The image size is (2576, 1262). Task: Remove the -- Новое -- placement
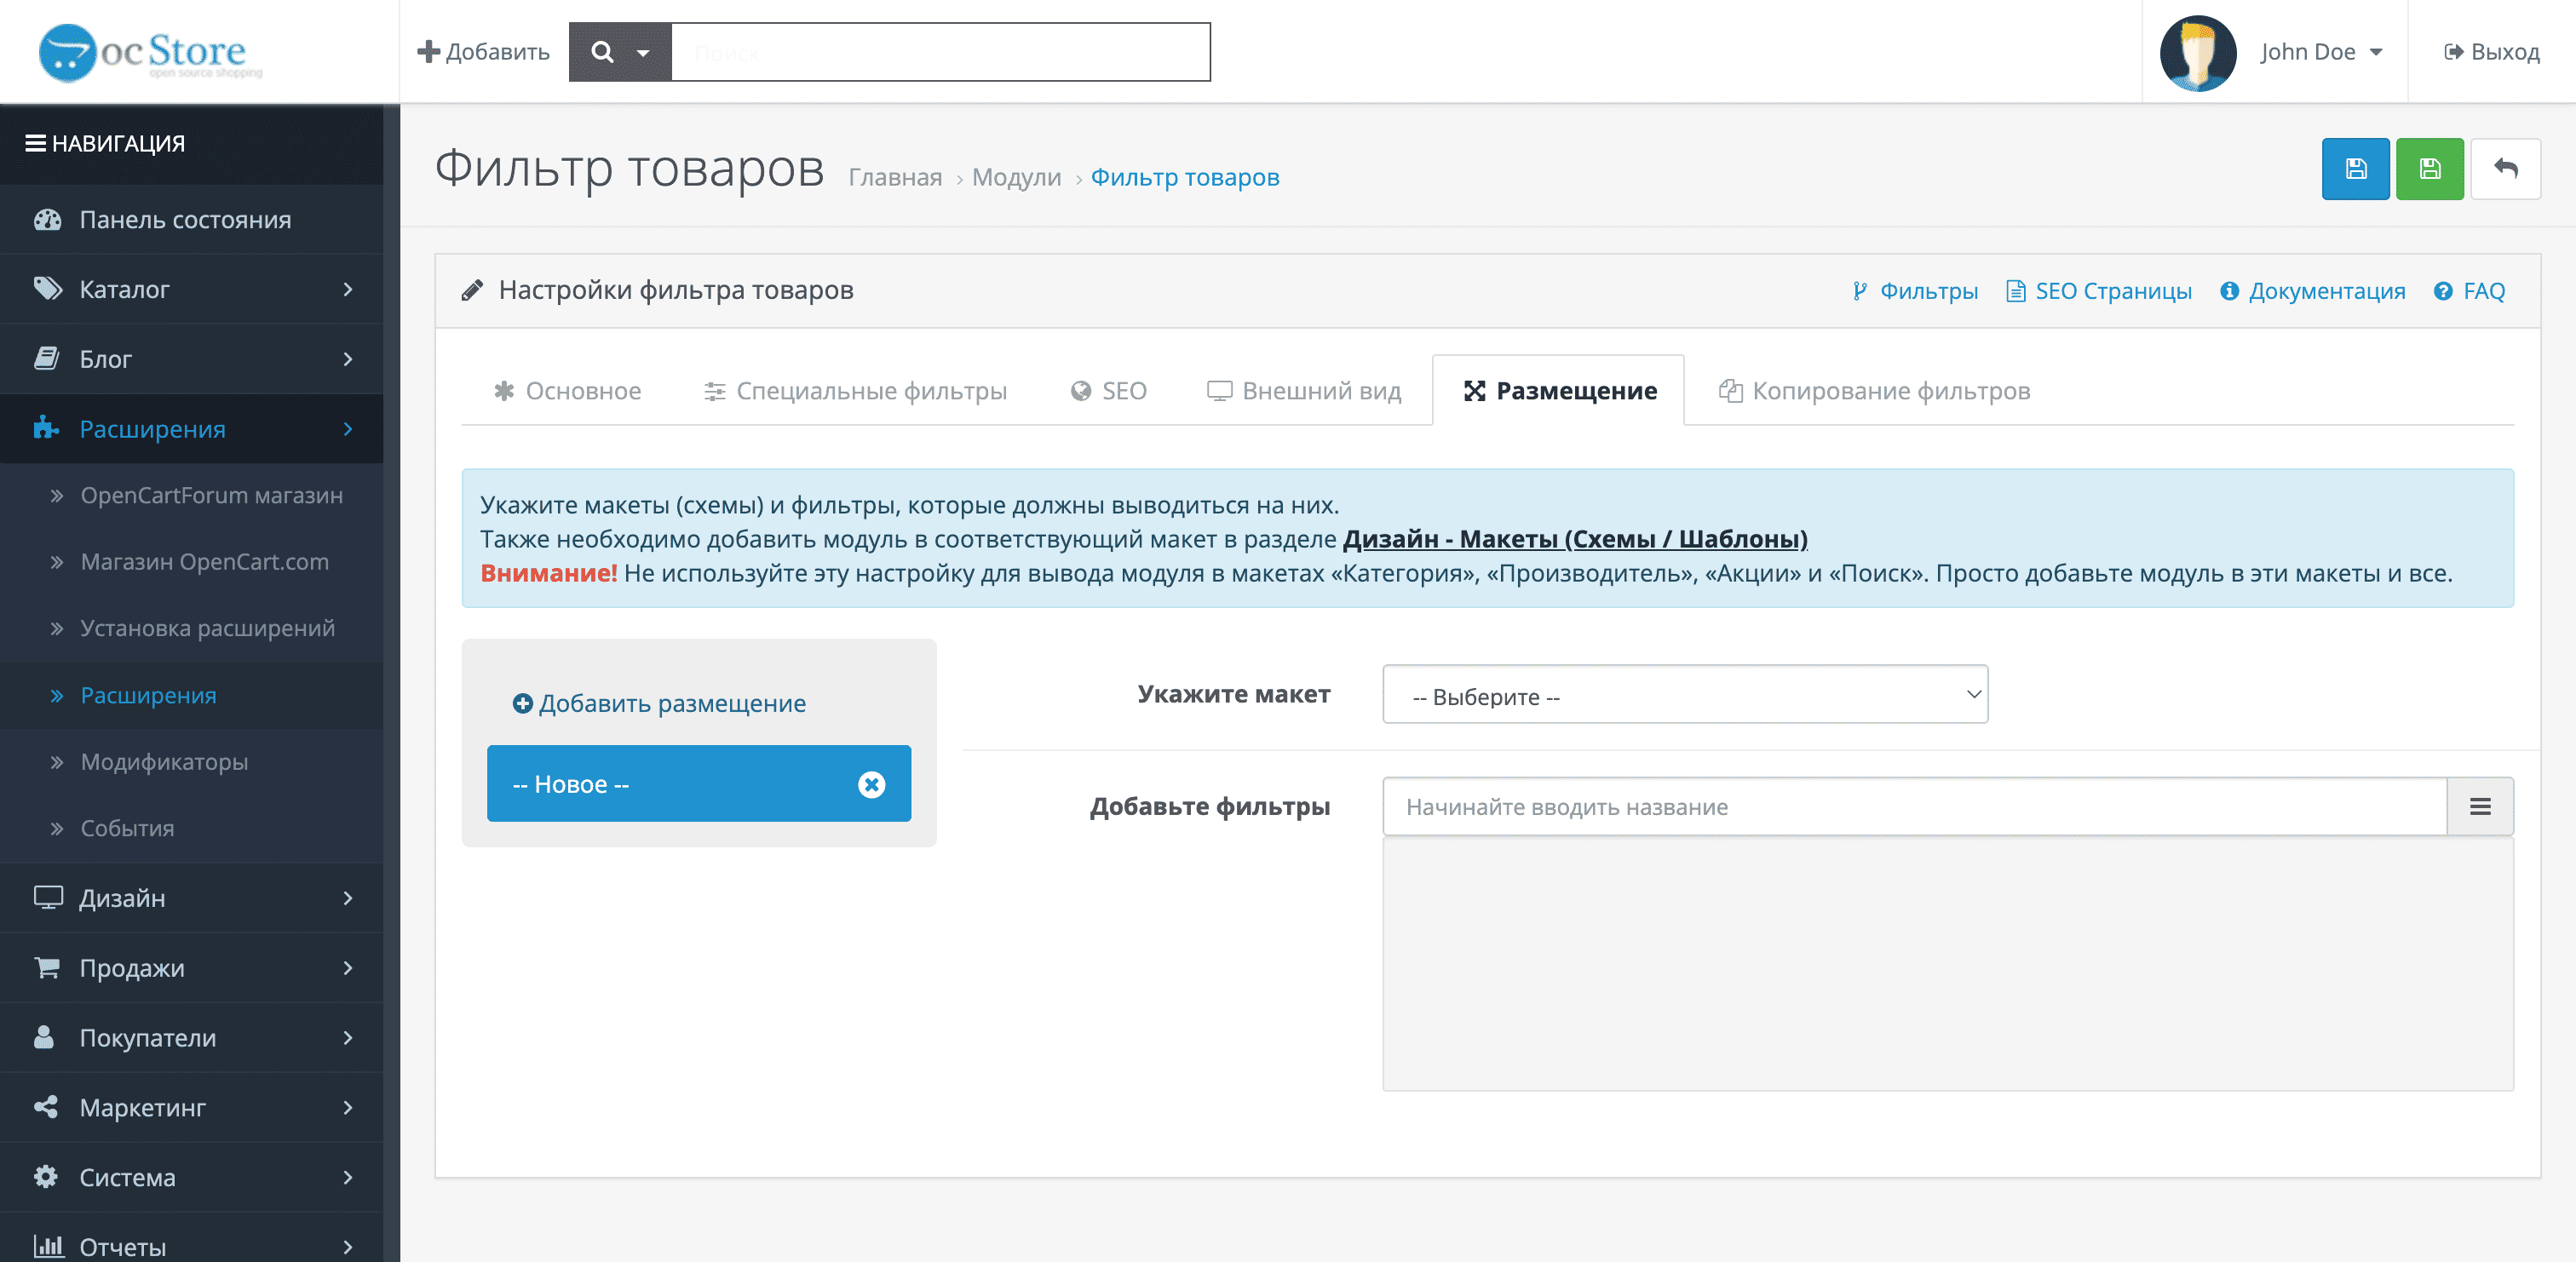tap(871, 785)
